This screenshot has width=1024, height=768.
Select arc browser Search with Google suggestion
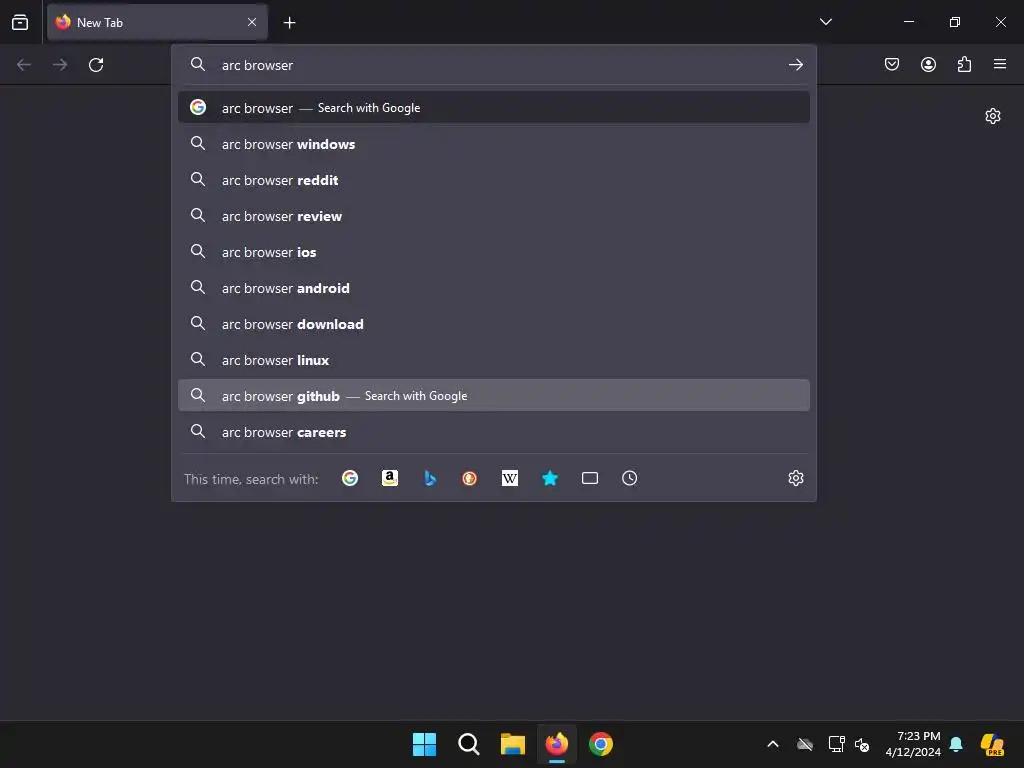pyautogui.click(x=494, y=108)
